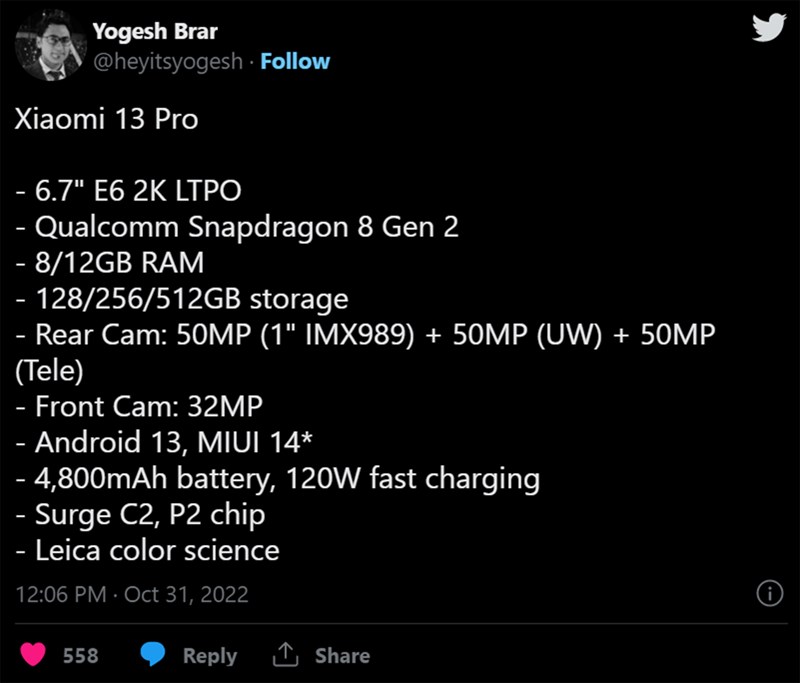Viewport: 800px width, 683px height.
Task: Click Follow next to @heyitsyogesh
Action: click(x=295, y=61)
